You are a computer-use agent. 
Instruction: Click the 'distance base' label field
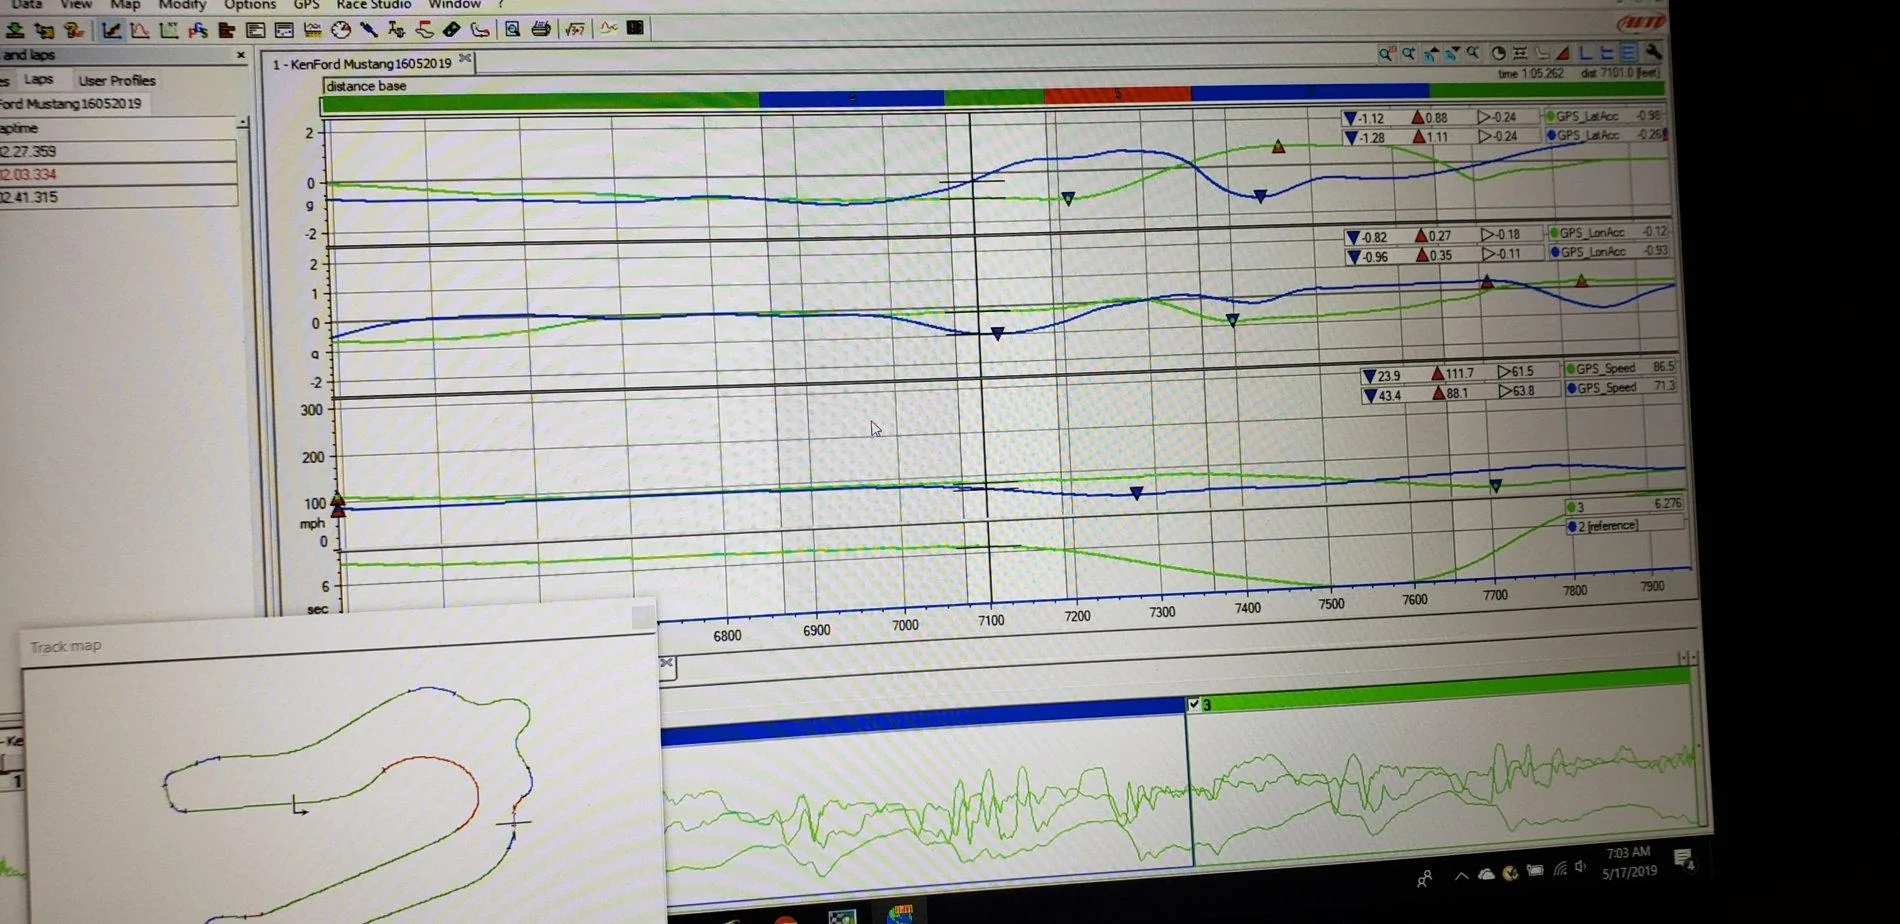point(366,86)
